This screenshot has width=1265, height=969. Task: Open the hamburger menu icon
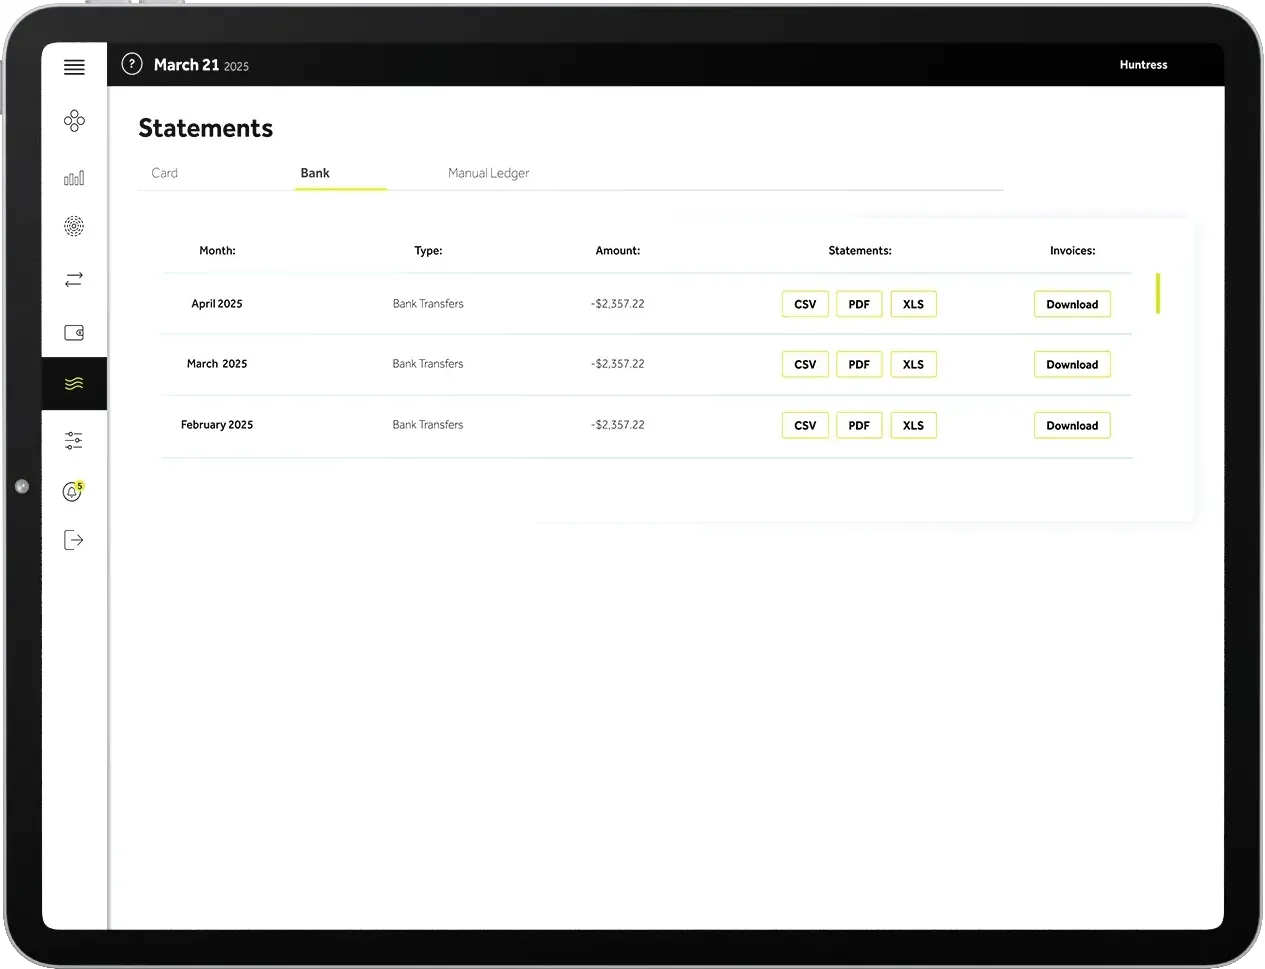[x=74, y=67]
